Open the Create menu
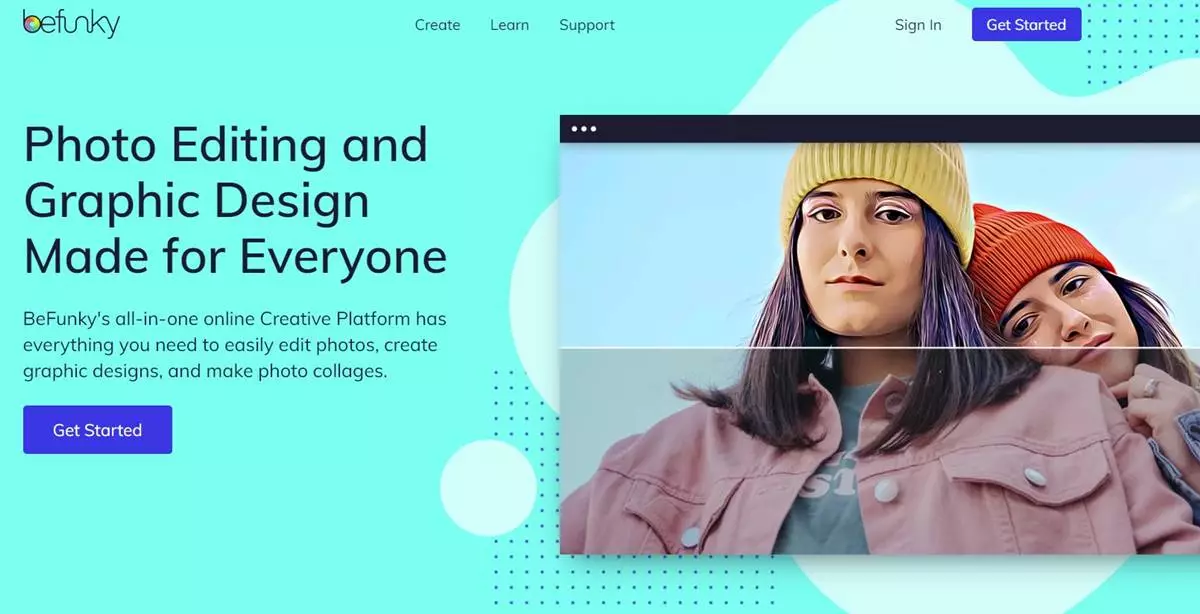 coord(437,25)
